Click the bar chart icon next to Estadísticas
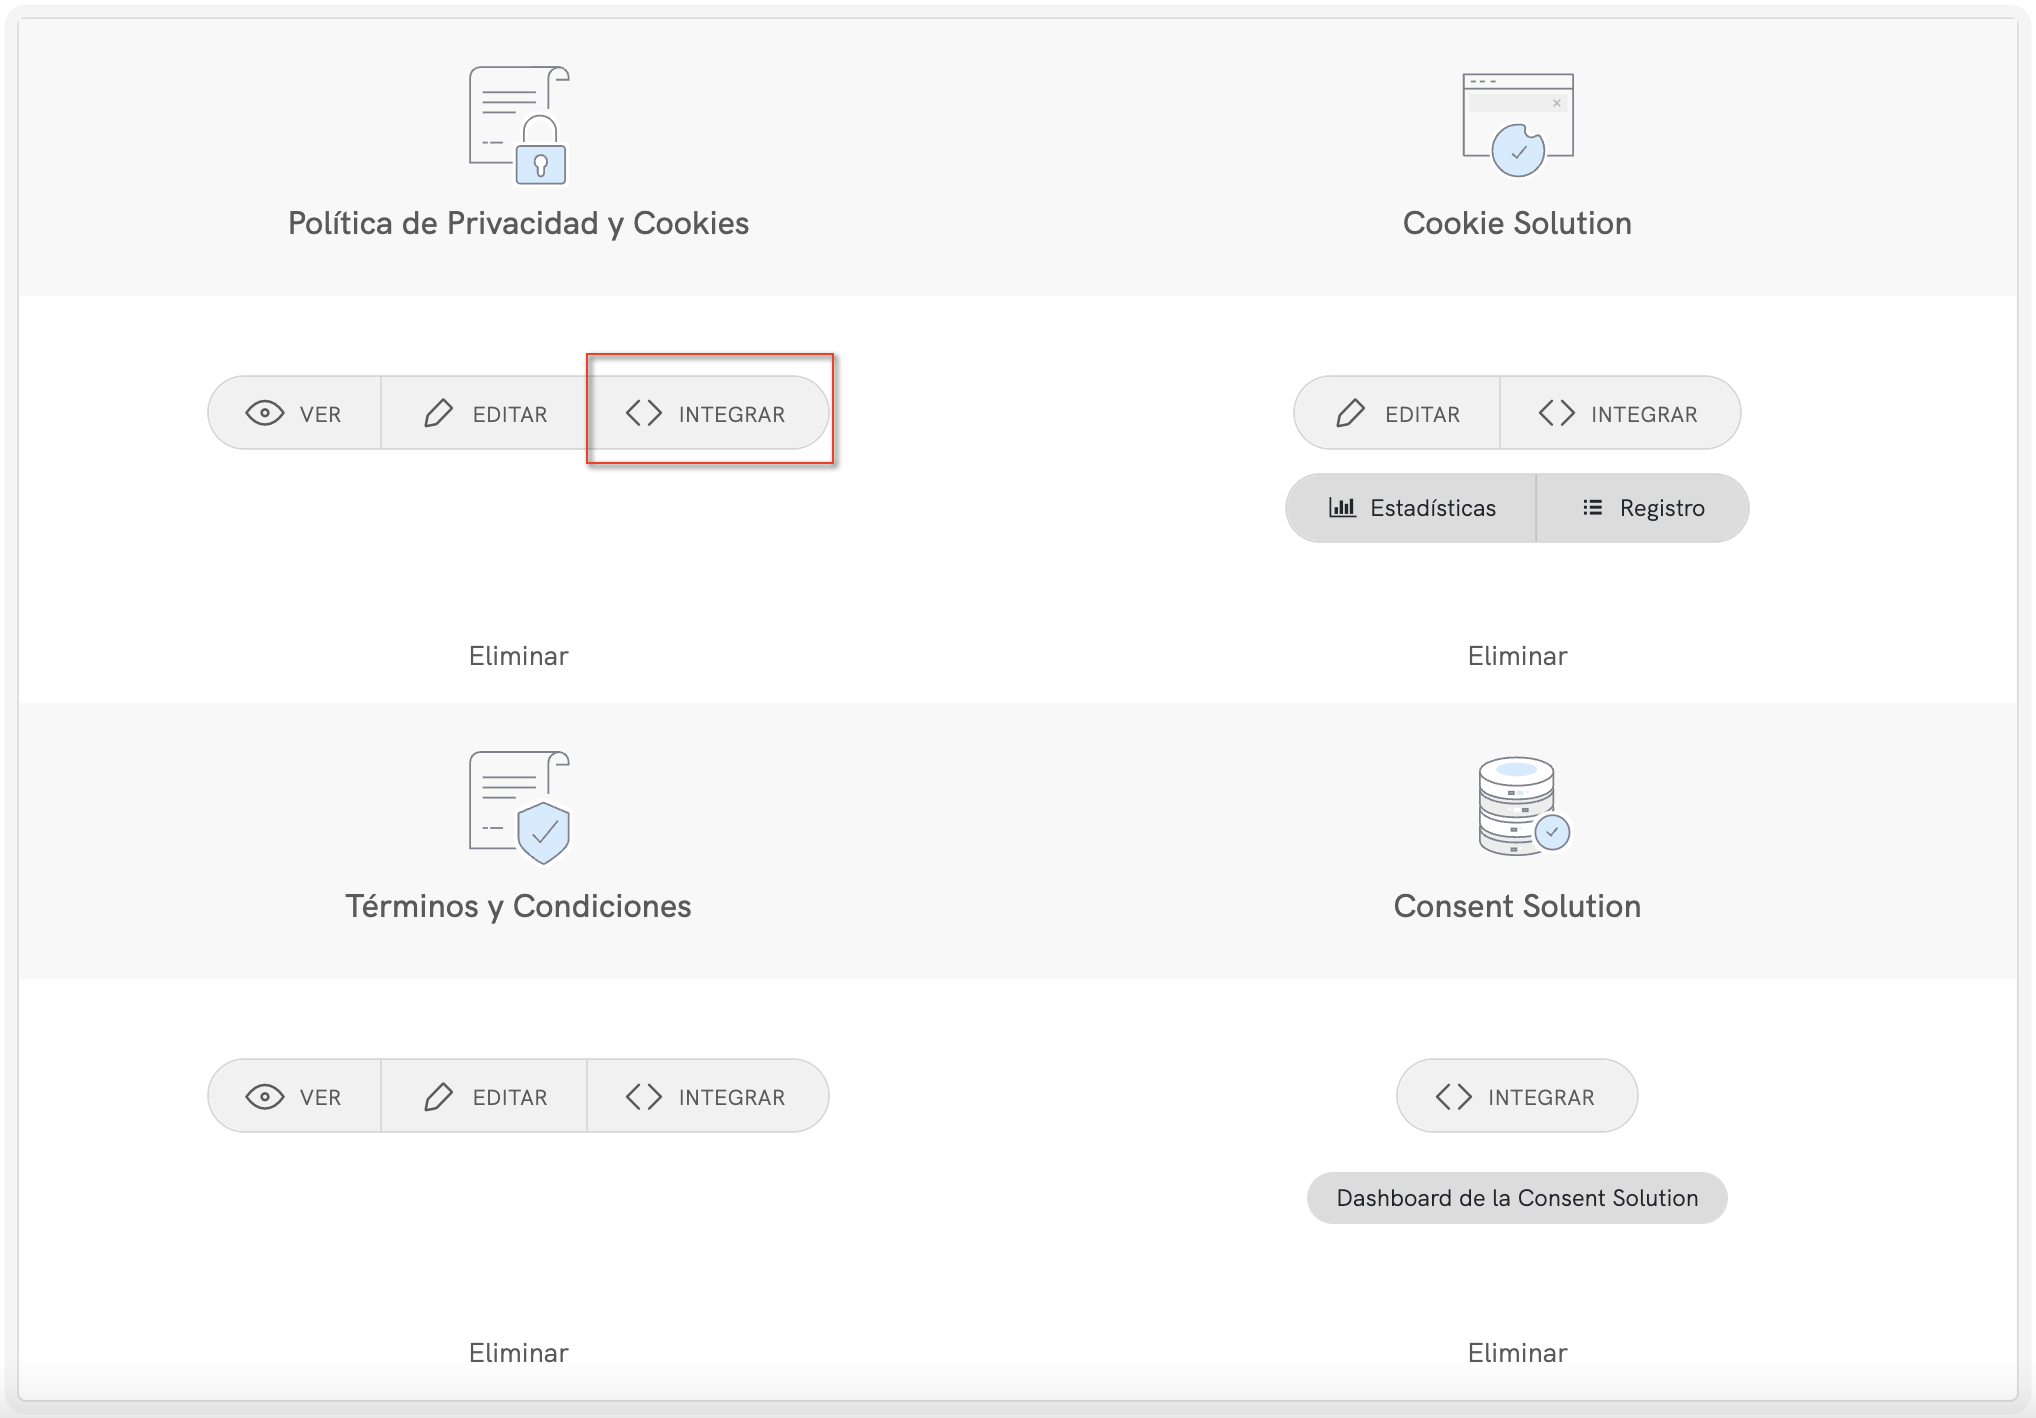The height and width of the screenshot is (1418, 2036). tap(1343, 507)
